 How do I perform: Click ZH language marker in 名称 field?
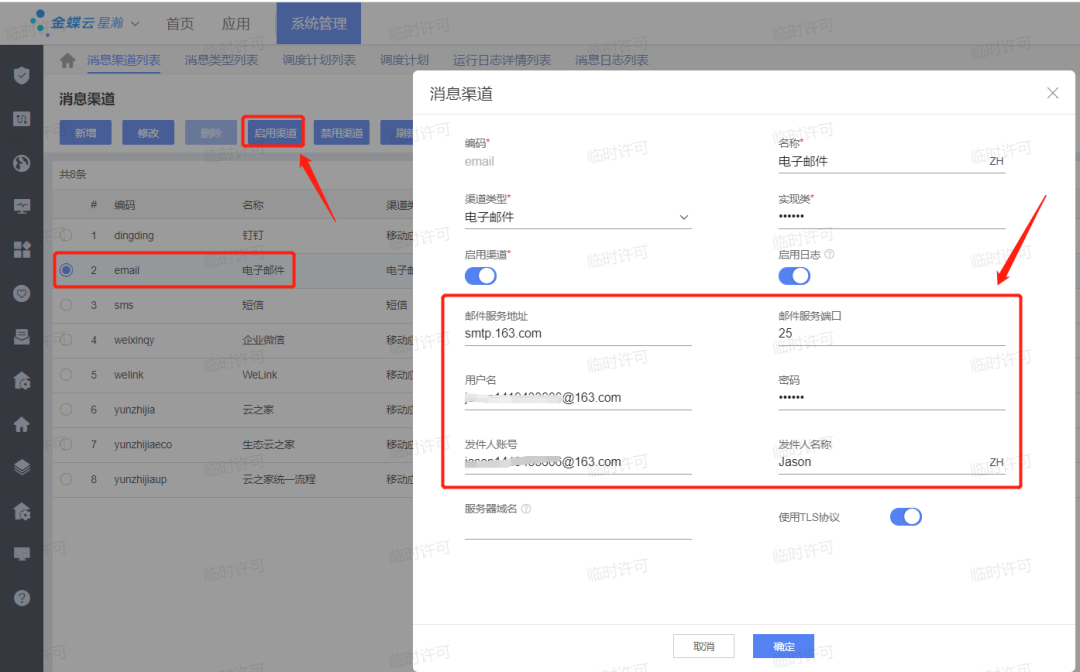996,161
